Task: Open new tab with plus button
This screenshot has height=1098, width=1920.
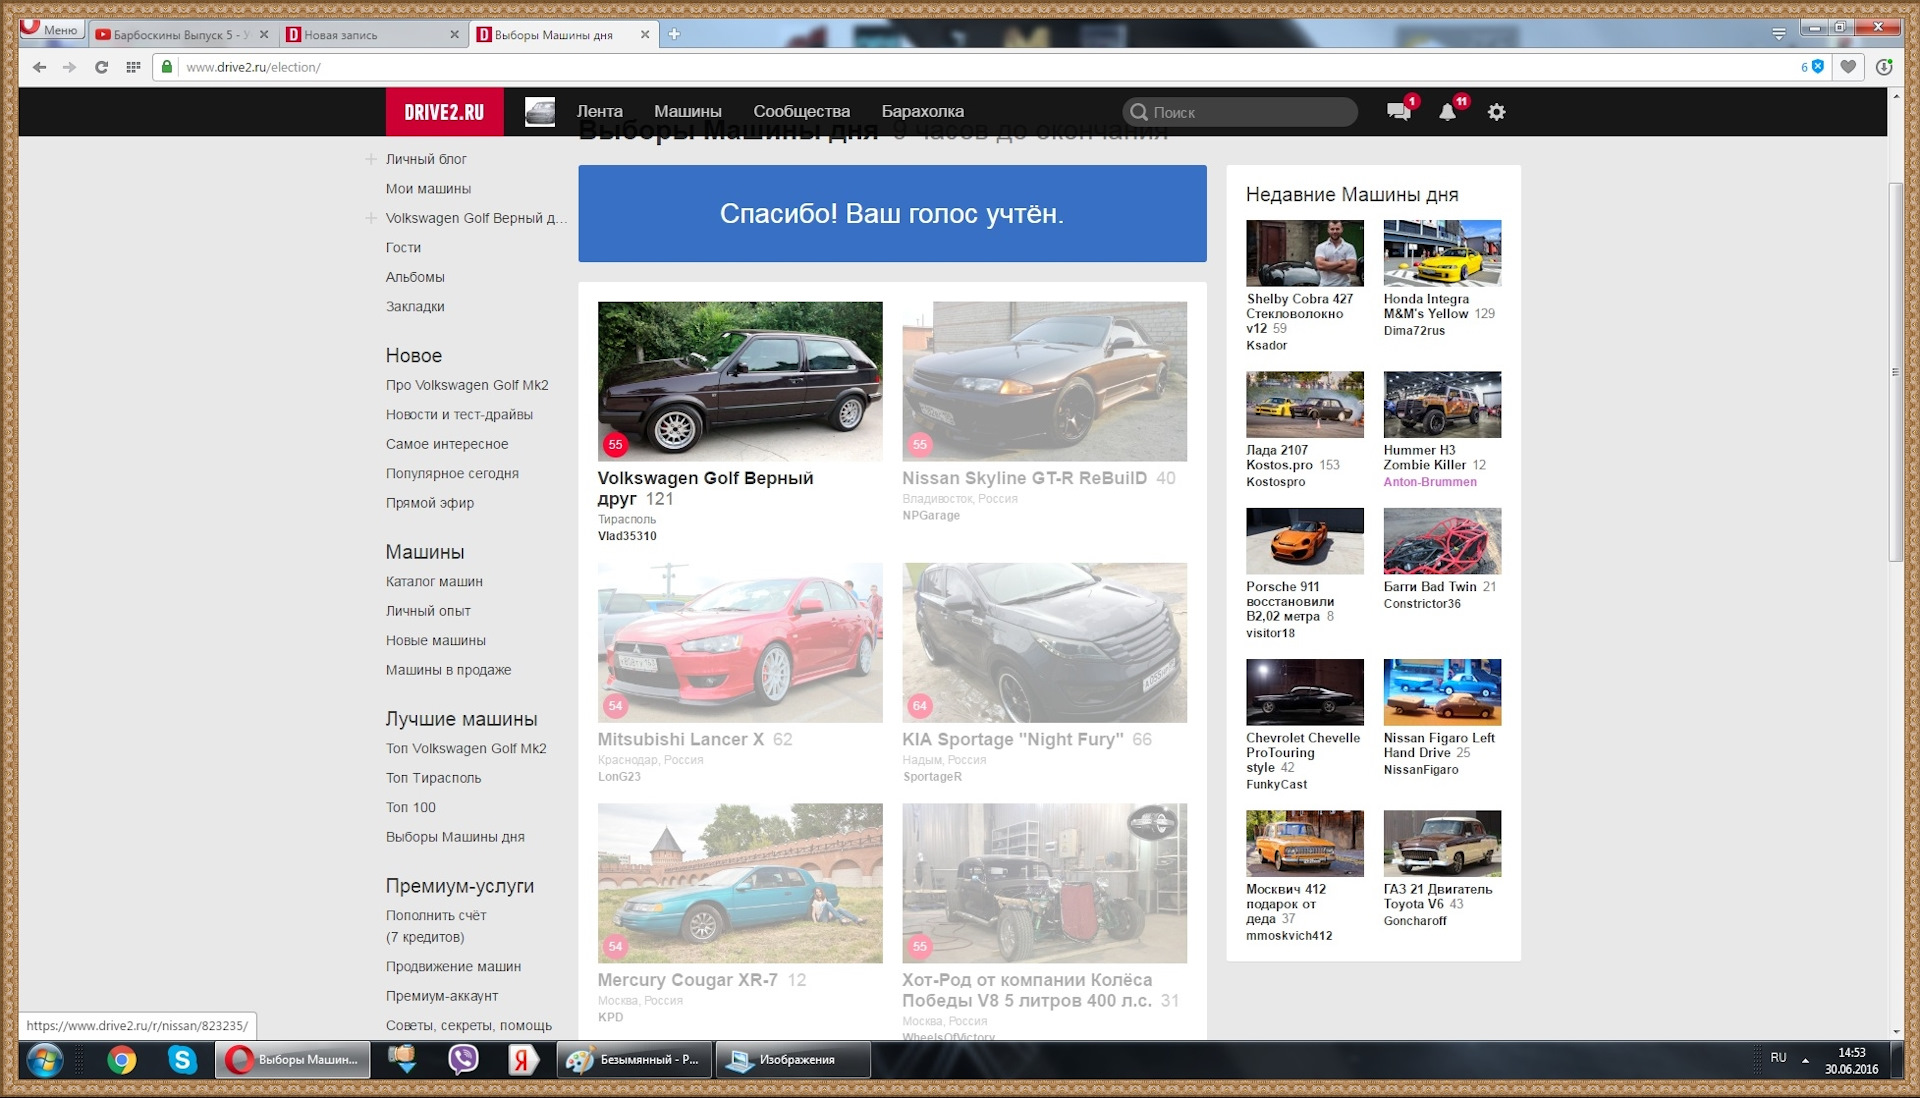Action: click(x=674, y=34)
